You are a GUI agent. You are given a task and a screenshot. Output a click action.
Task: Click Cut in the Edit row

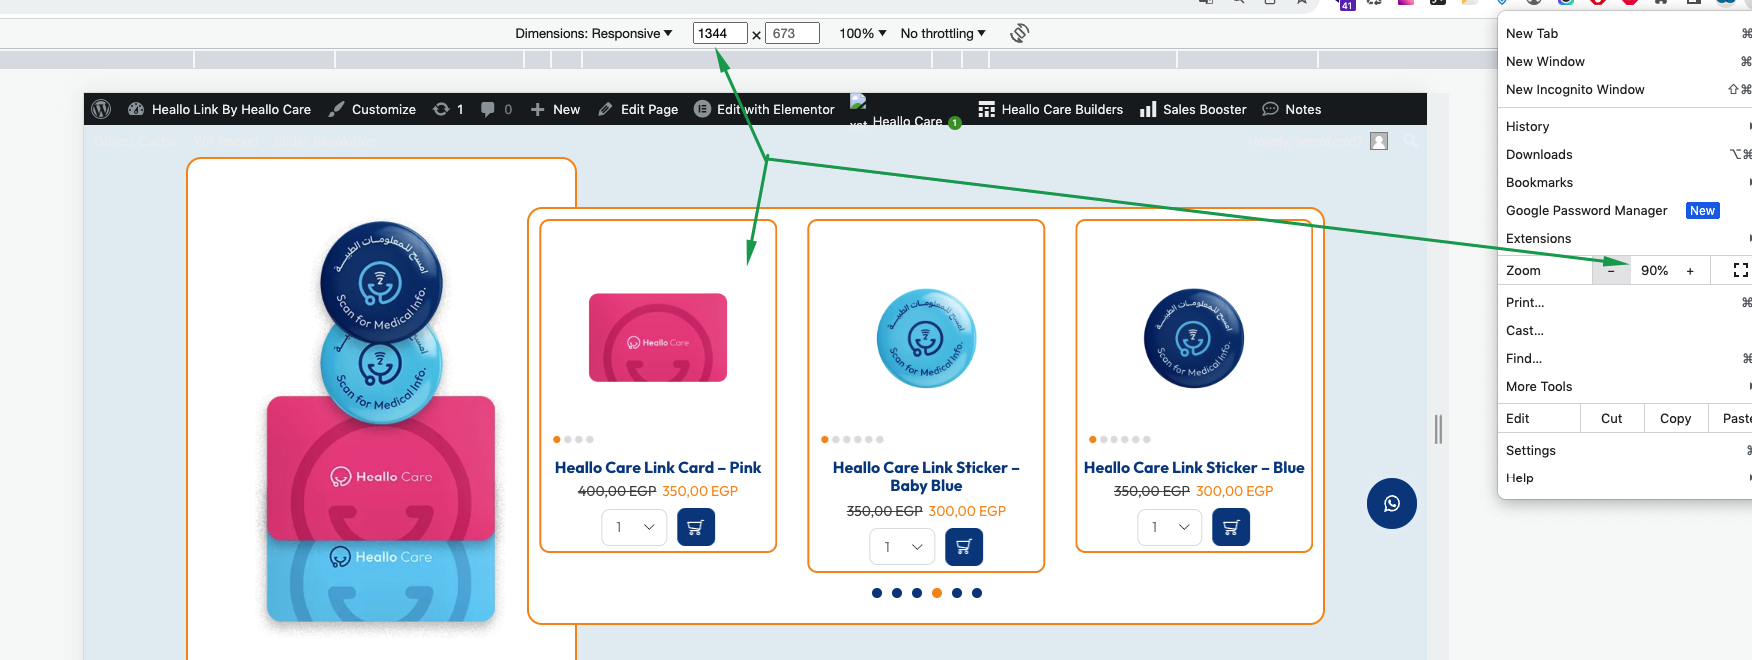tap(1612, 418)
